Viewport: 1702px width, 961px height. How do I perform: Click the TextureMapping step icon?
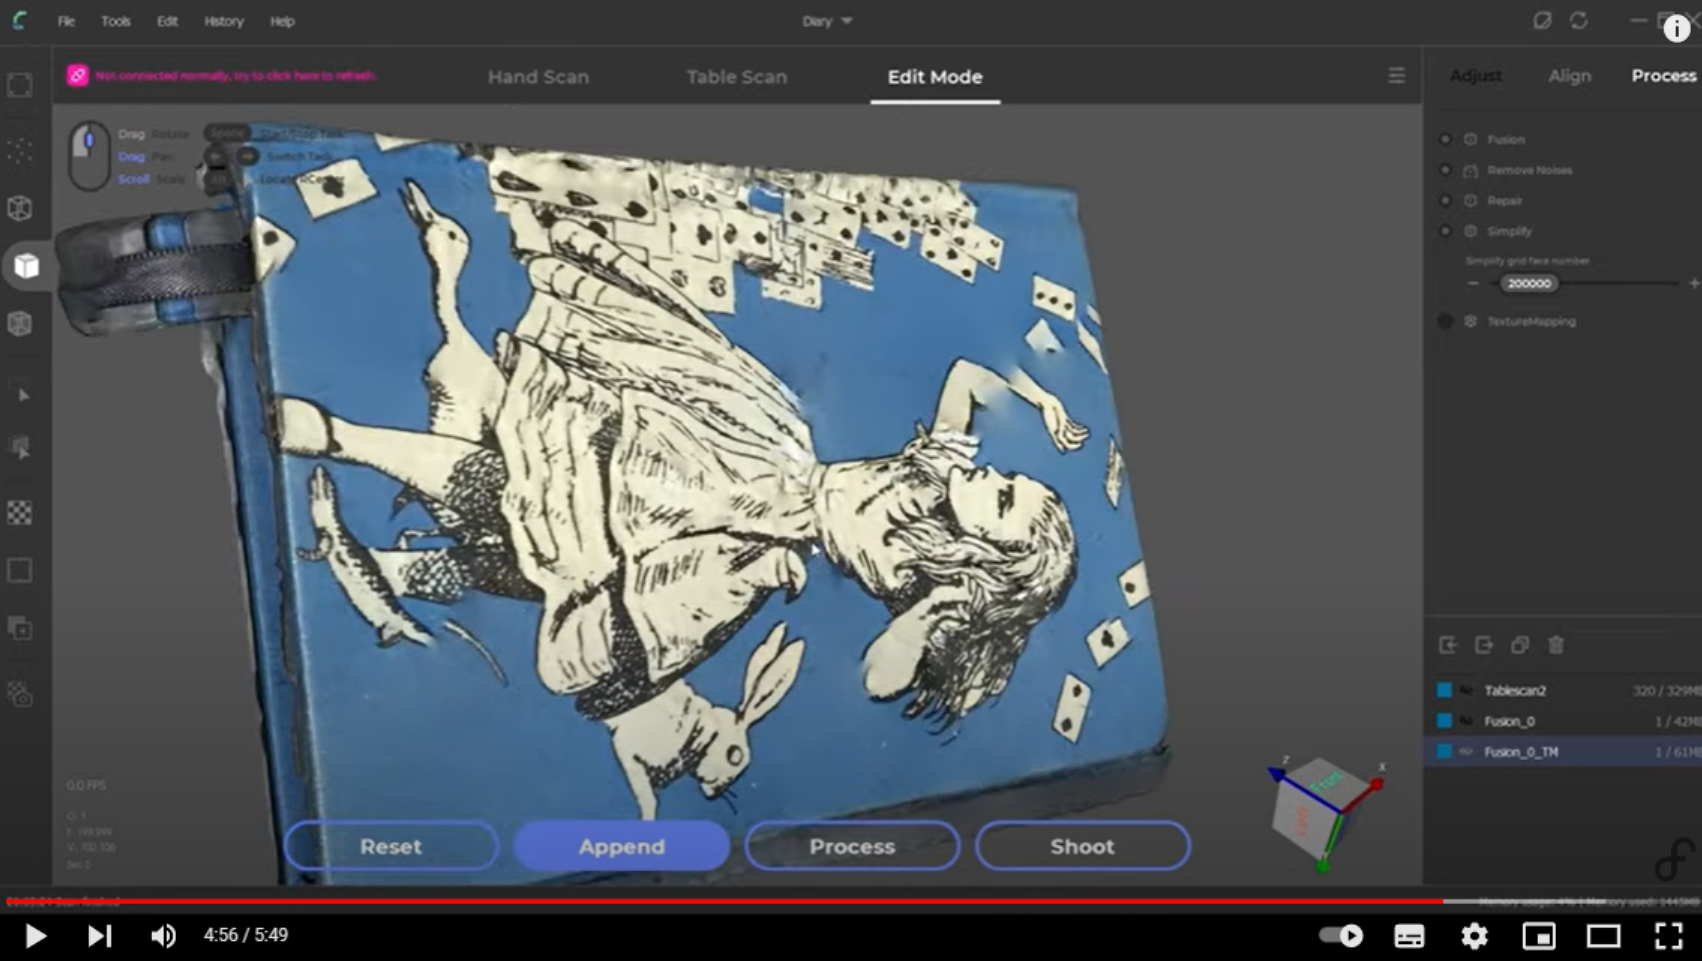click(x=1471, y=321)
